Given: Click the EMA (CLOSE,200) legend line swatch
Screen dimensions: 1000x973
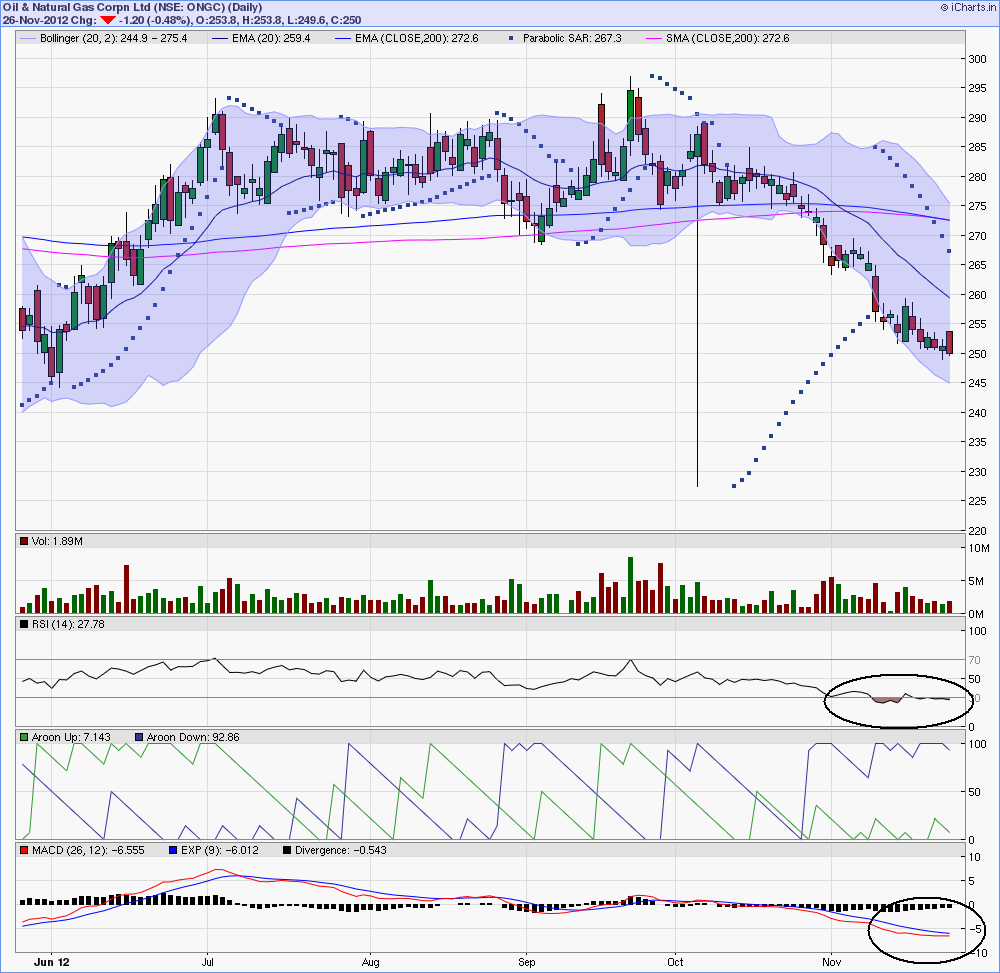Looking at the screenshot, I should tap(342, 39).
